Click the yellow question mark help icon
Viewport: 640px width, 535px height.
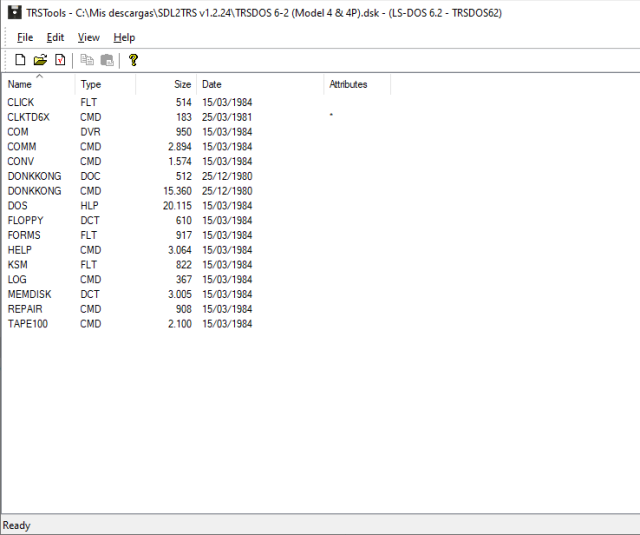pos(133,60)
